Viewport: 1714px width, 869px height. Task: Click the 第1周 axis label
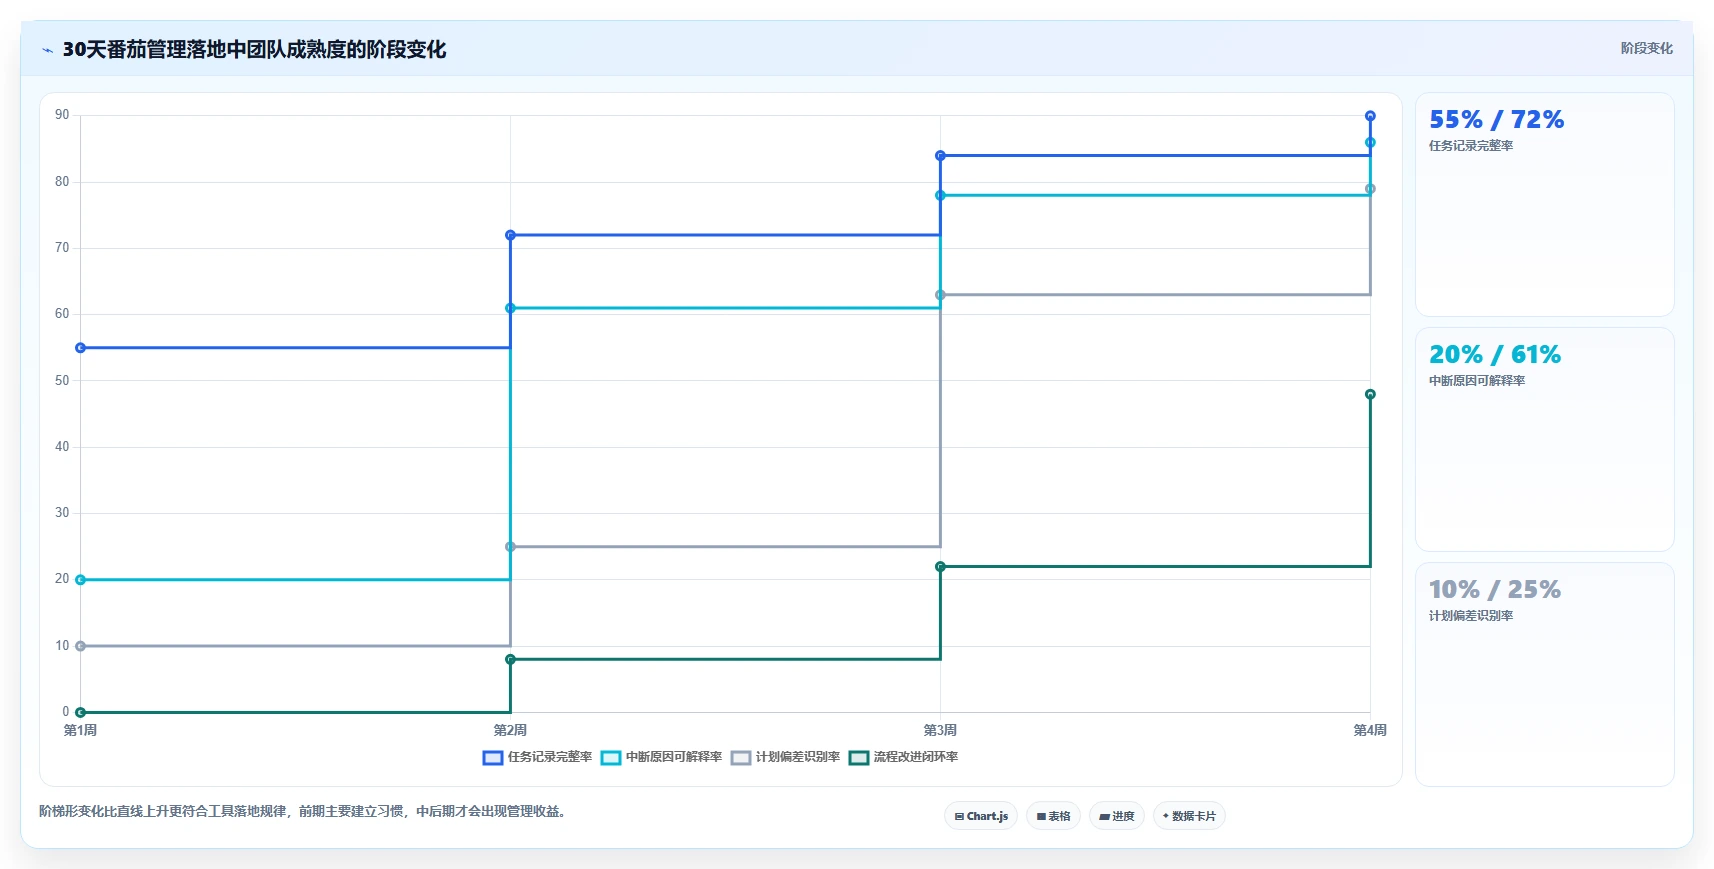[80, 731]
